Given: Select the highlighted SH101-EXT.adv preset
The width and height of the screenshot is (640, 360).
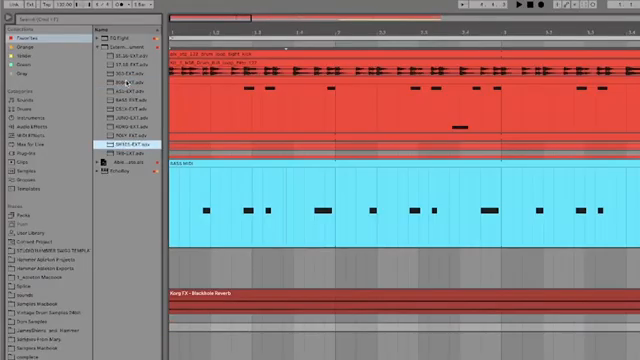Looking at the screenshot, I should 127,144.
